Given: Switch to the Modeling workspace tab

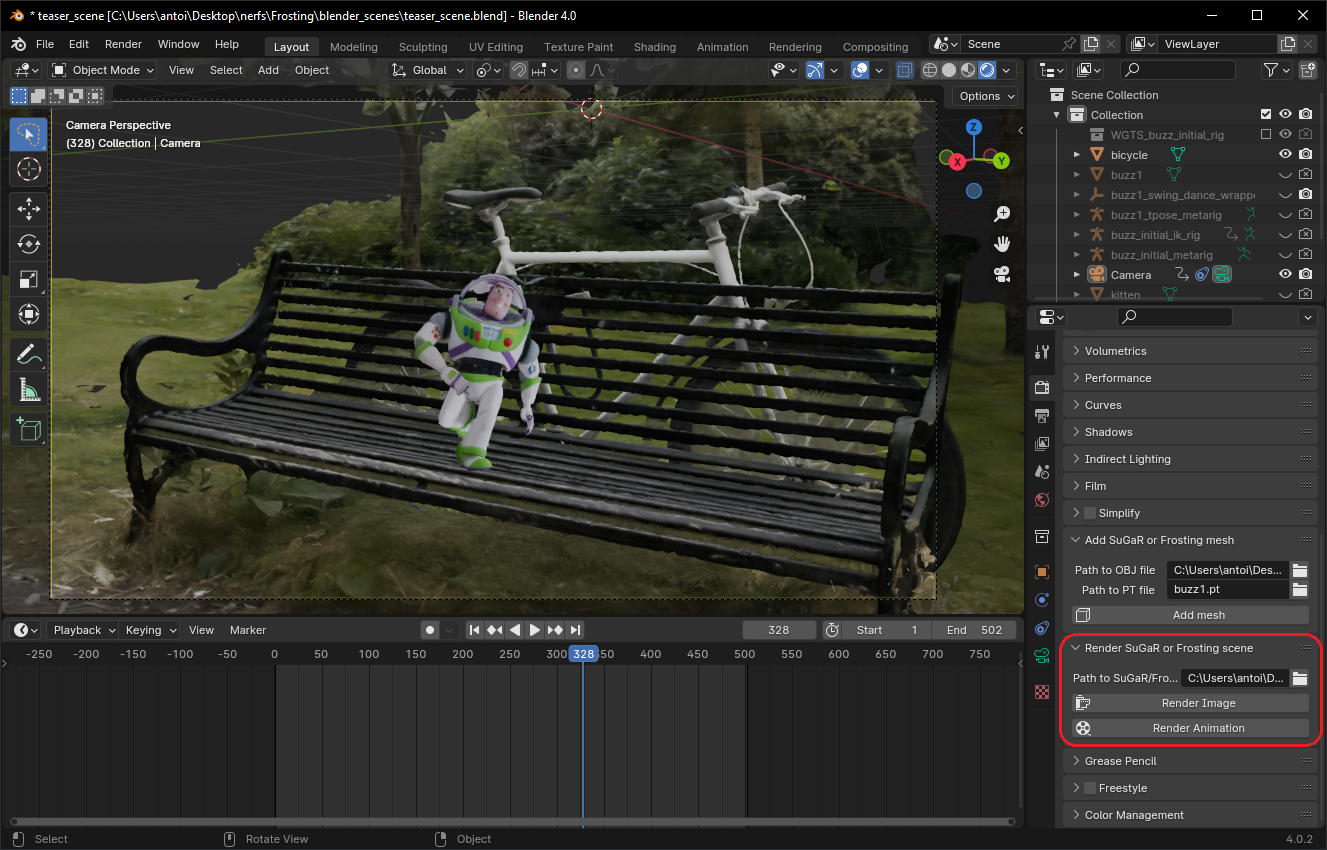Looking at the screenshot, I should coord(354,47).
